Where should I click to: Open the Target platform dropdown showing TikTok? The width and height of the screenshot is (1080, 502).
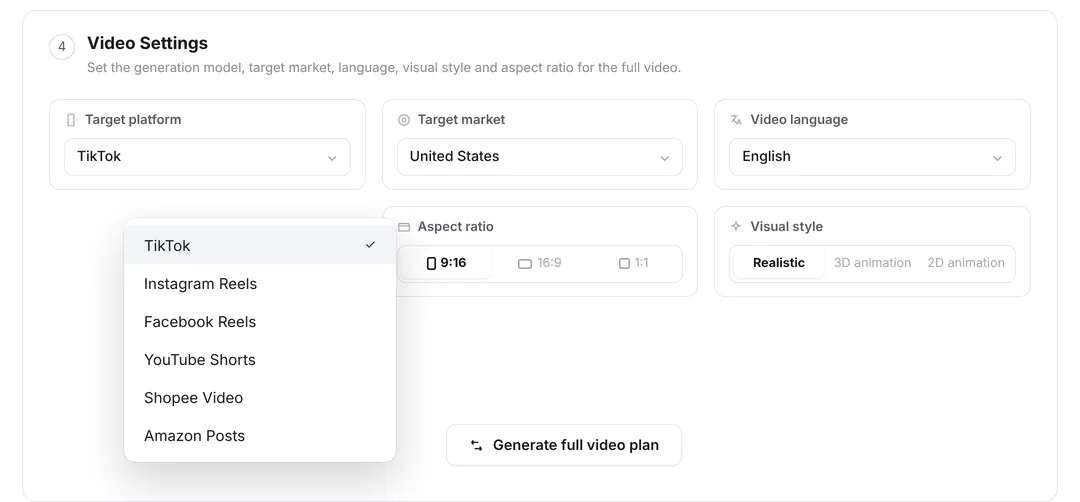tap(207, 157)
